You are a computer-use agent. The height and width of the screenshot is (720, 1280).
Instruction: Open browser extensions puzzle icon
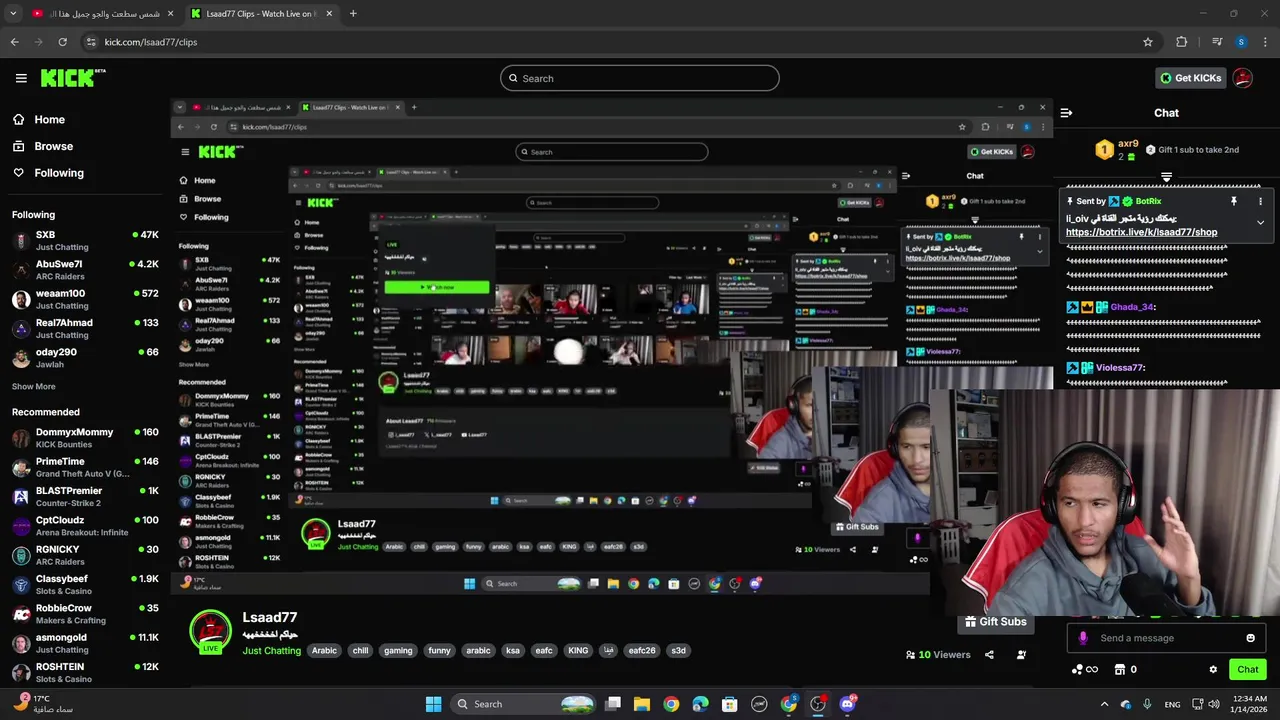pos(1182,42)
